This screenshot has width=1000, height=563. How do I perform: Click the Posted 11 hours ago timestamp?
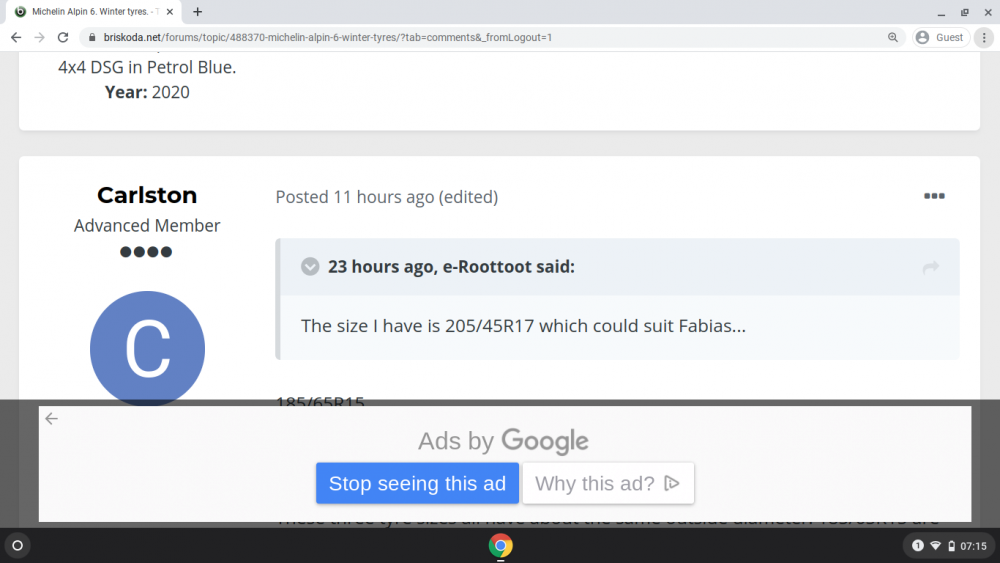355,197
